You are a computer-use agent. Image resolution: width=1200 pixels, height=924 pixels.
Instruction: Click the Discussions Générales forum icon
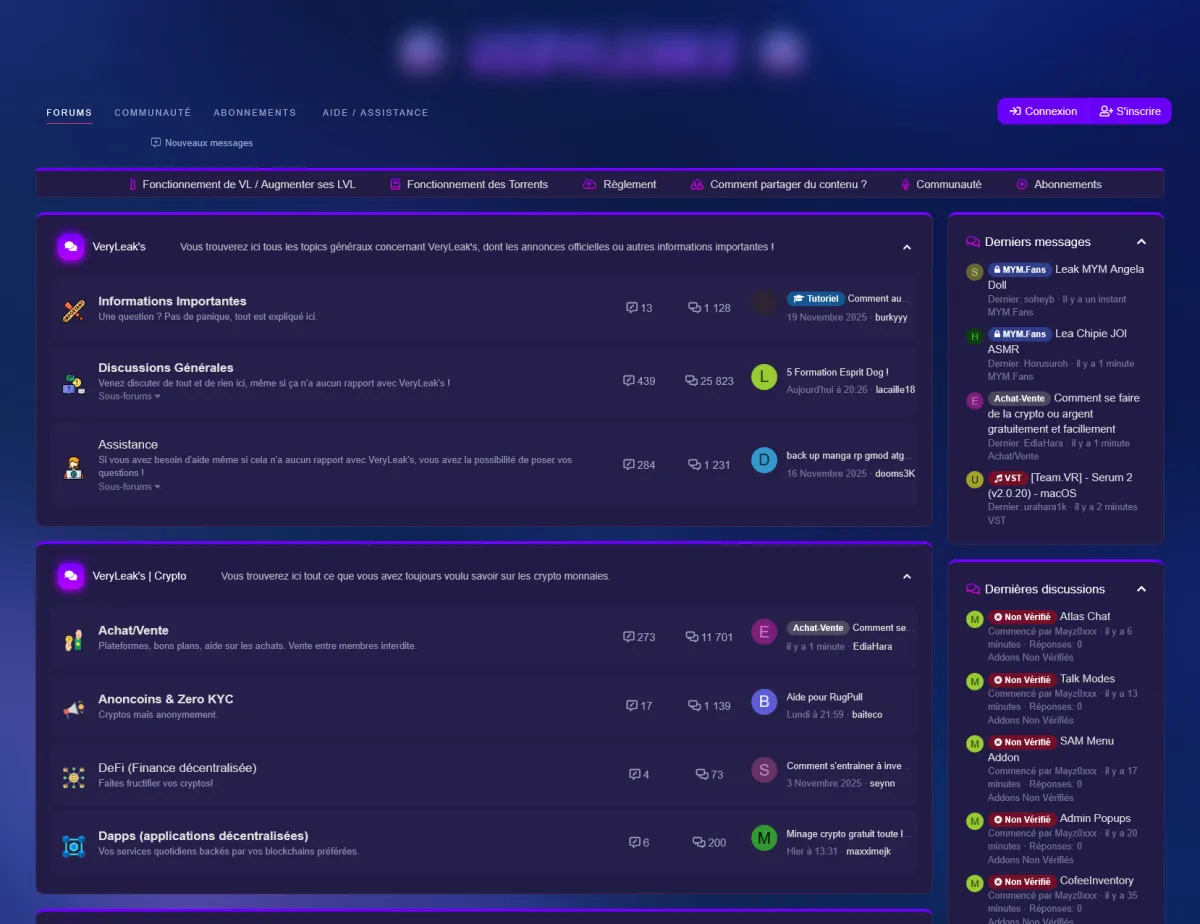pos(73,383)
